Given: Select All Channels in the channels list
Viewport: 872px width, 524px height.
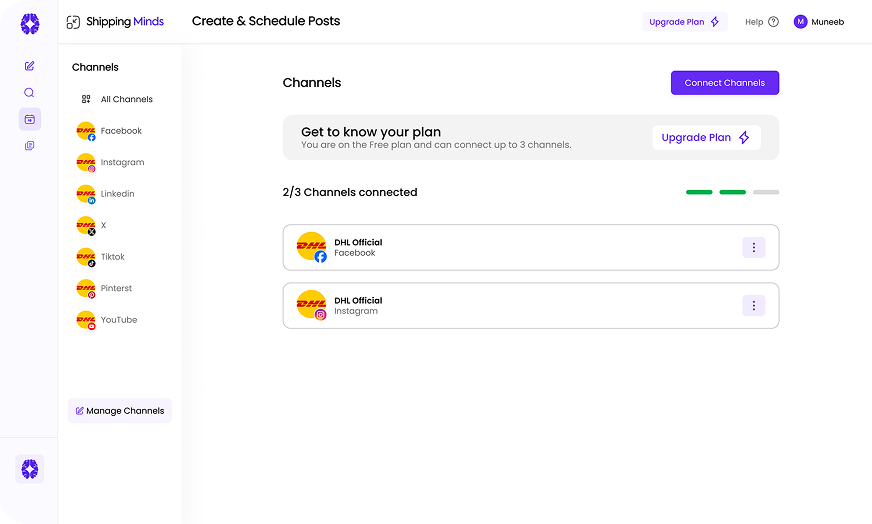Looking at the screenshot, I should point(126,100).
